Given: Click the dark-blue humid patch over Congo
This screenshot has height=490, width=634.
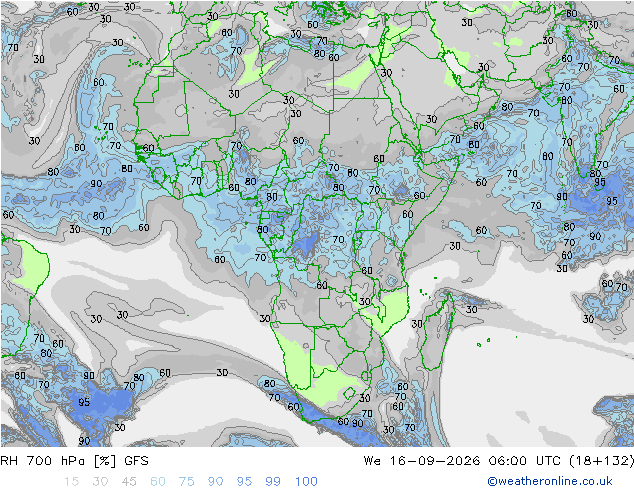Looking at the screenshot, I should (x=307, y=244).
